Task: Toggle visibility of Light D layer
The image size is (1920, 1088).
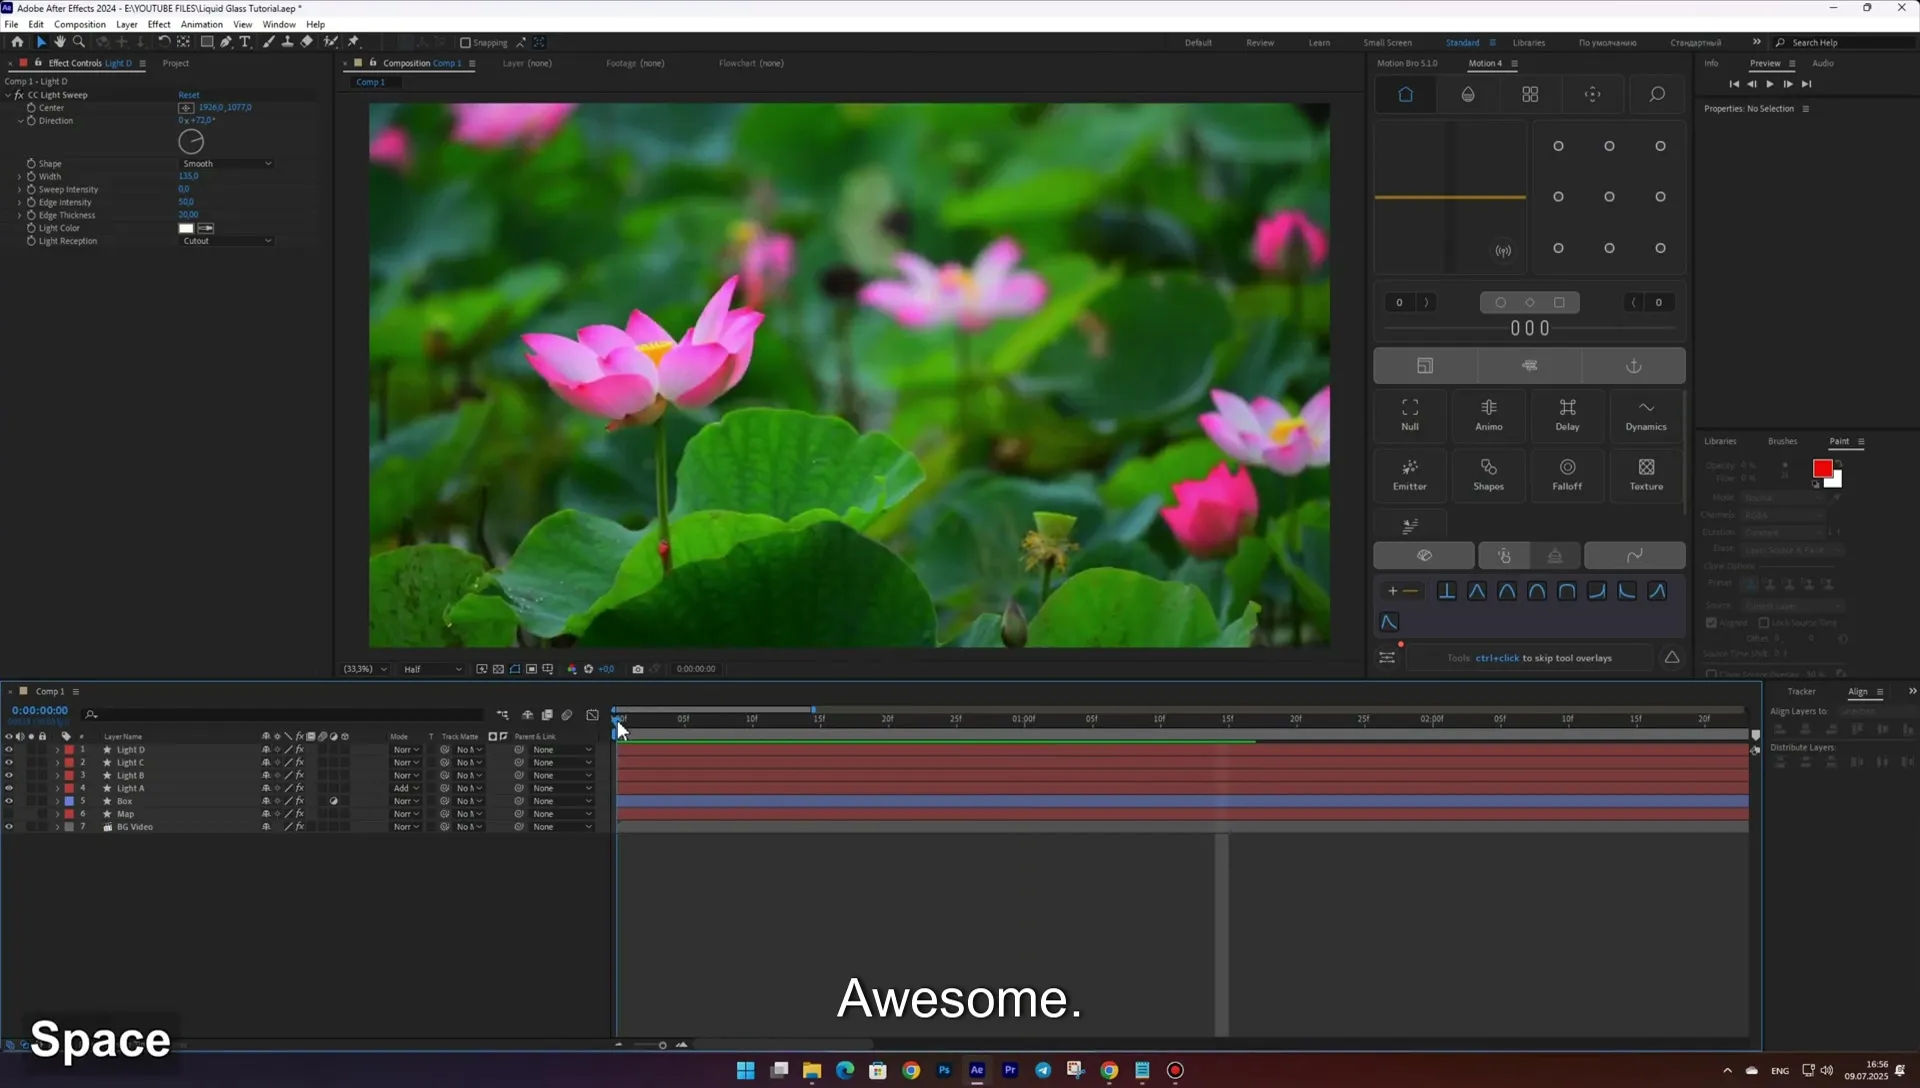Action: 9,750
